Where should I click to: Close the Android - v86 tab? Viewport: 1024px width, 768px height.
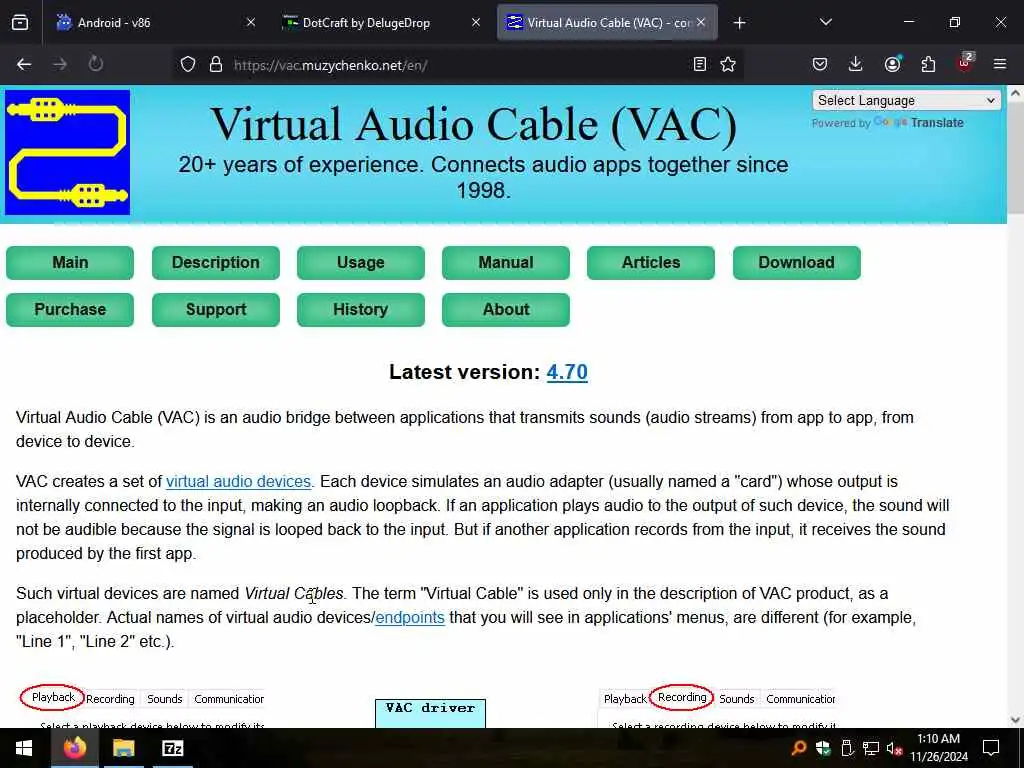pyautogui.click(x=251, y=22)
